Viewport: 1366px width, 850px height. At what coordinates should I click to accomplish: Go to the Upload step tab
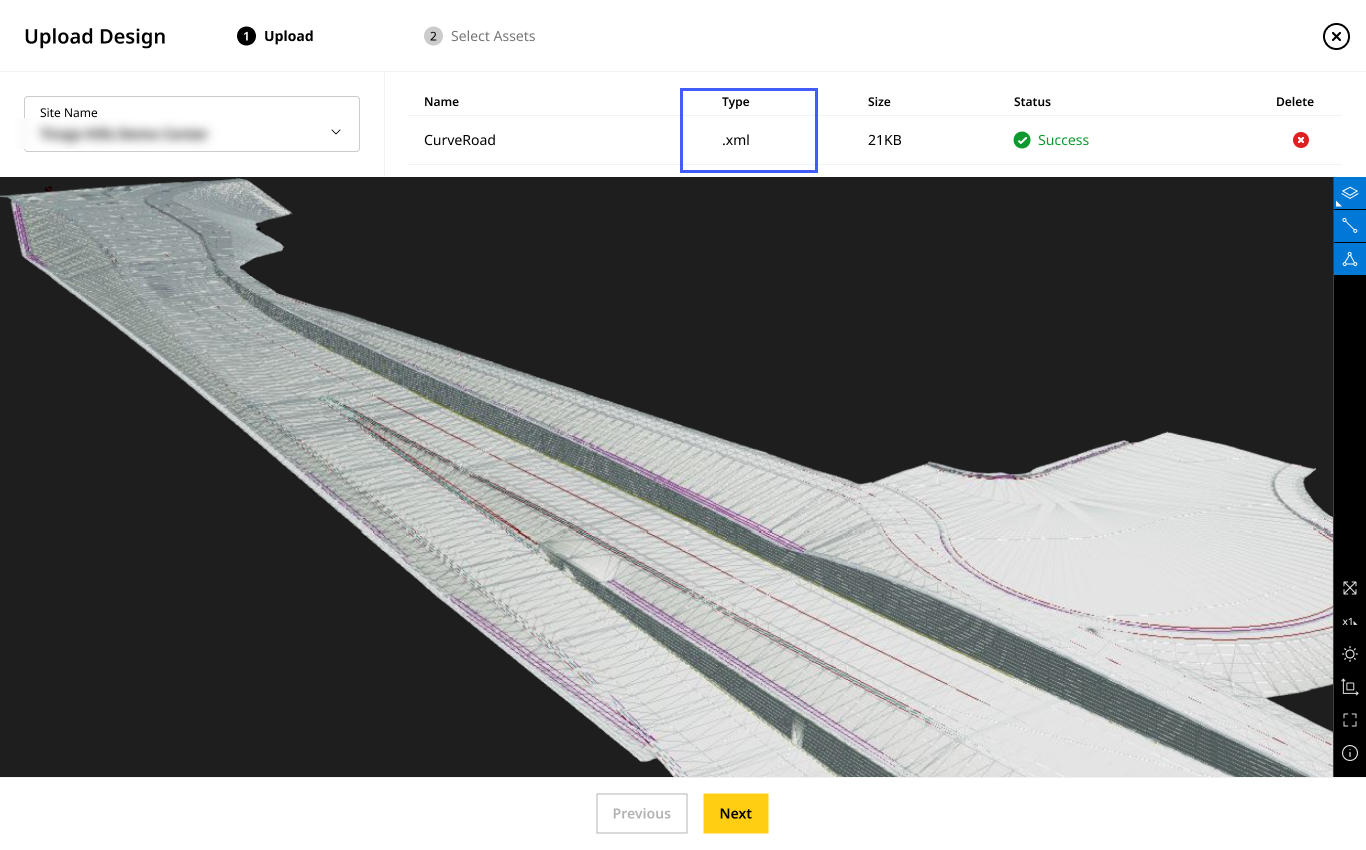point(276,36)
